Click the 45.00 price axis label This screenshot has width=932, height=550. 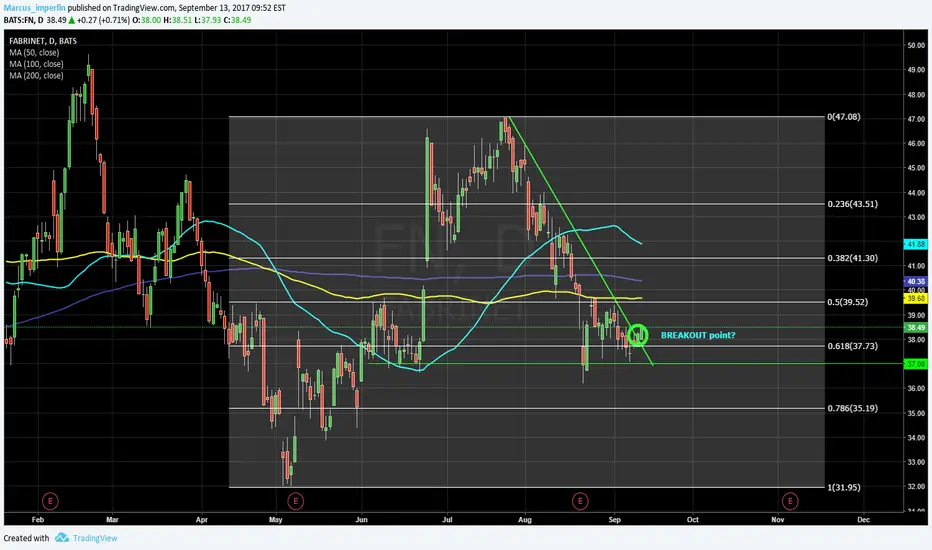click(916, 168)
